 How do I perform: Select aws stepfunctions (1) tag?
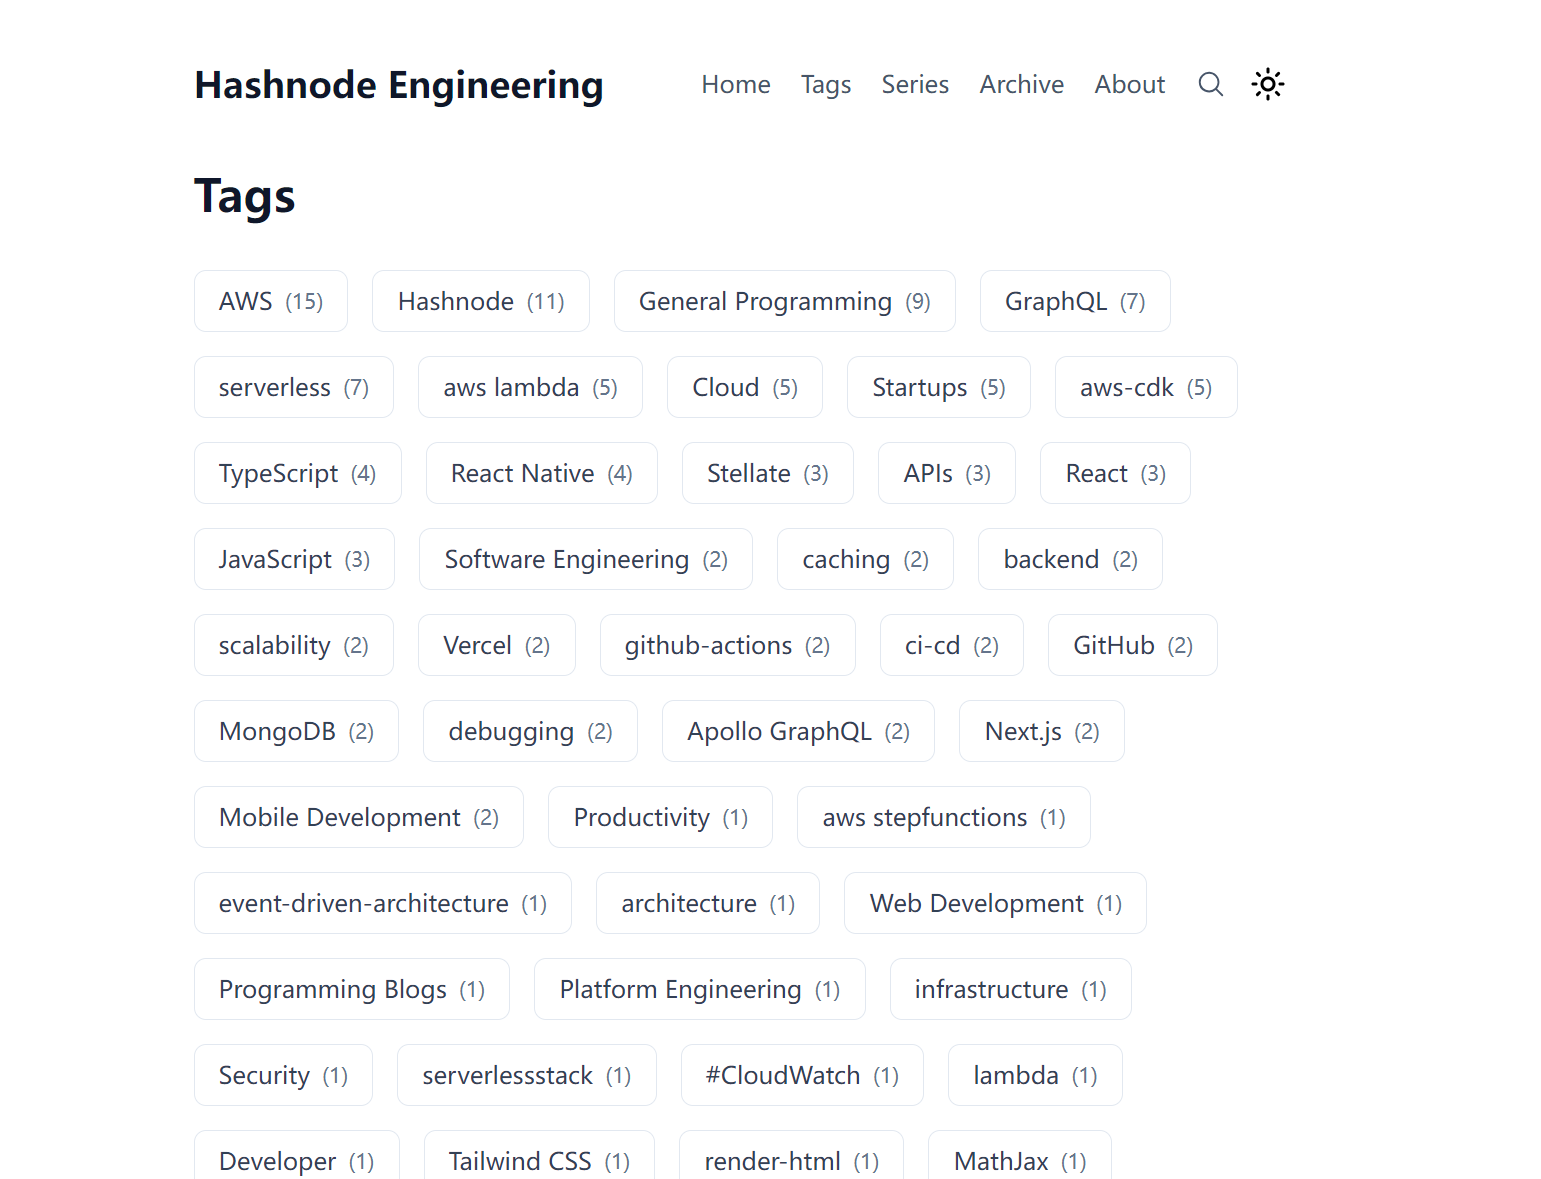point(944,817)
